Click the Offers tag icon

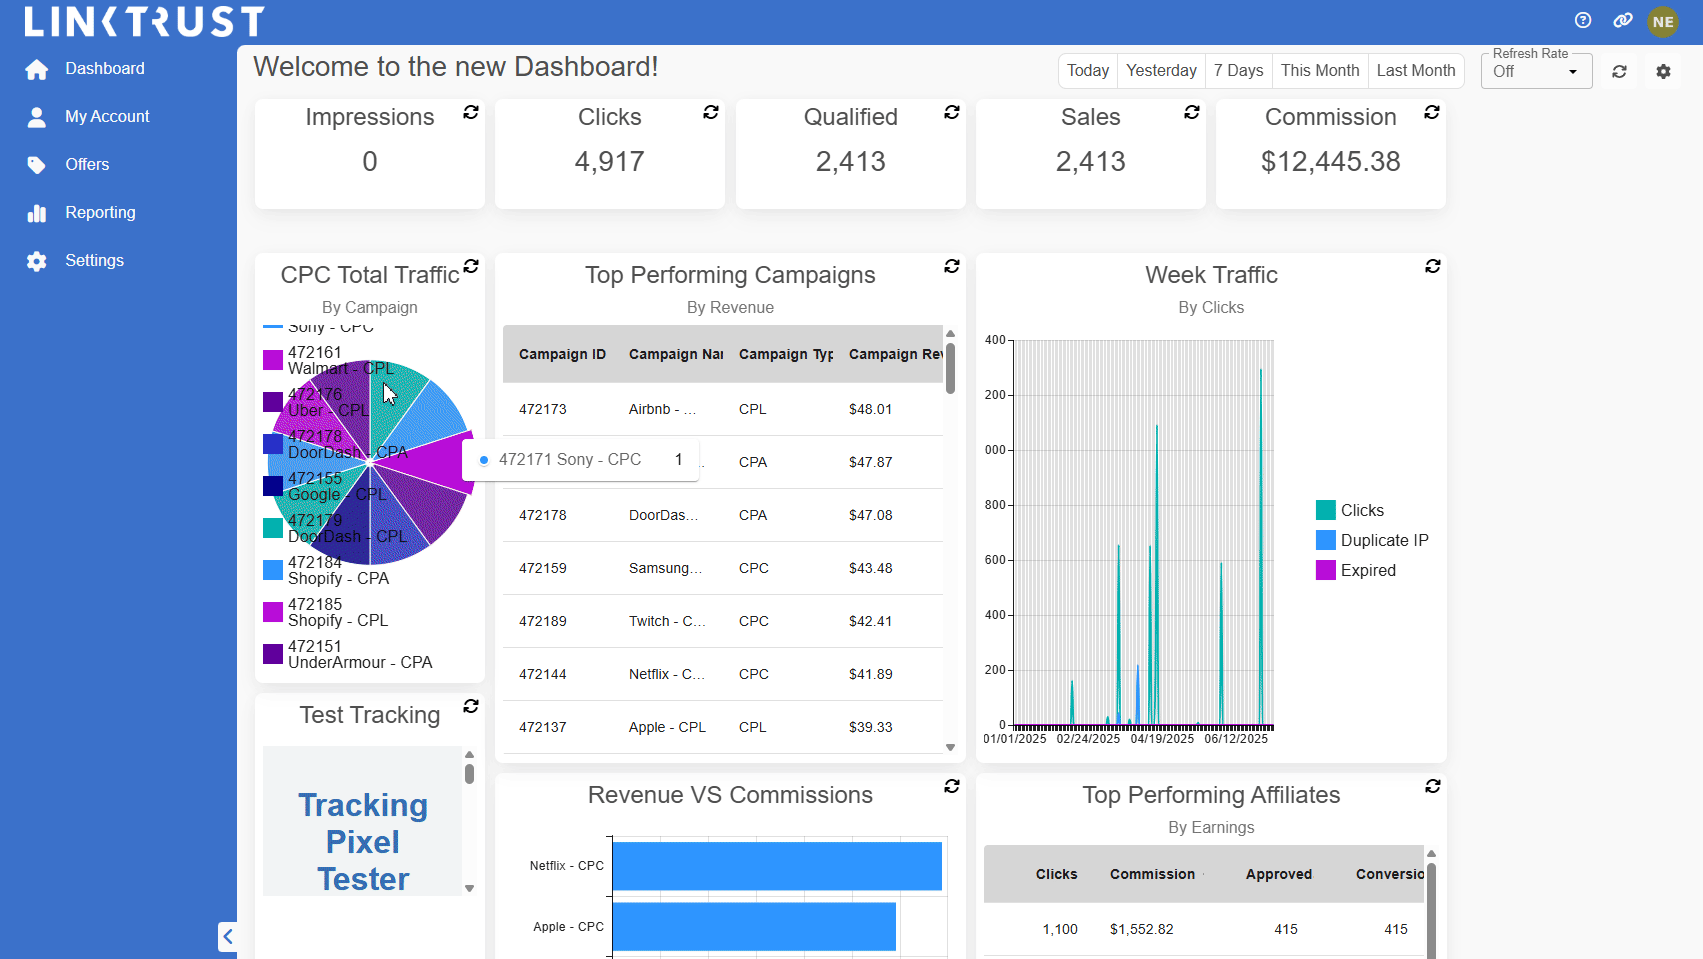coord(37,165)
